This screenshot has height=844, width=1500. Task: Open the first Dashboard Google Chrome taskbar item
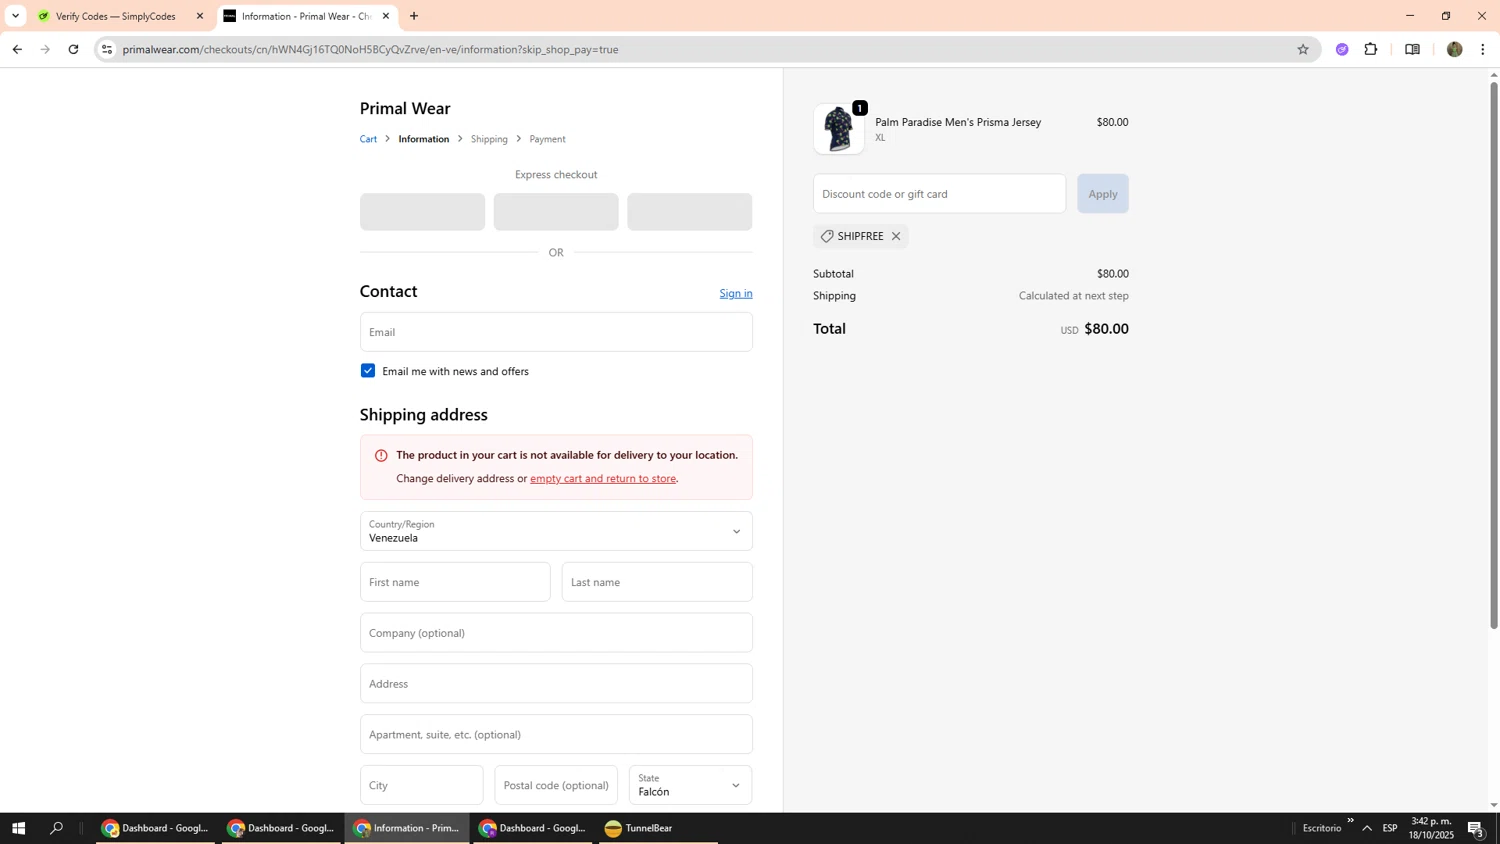[x=155, y=828]
